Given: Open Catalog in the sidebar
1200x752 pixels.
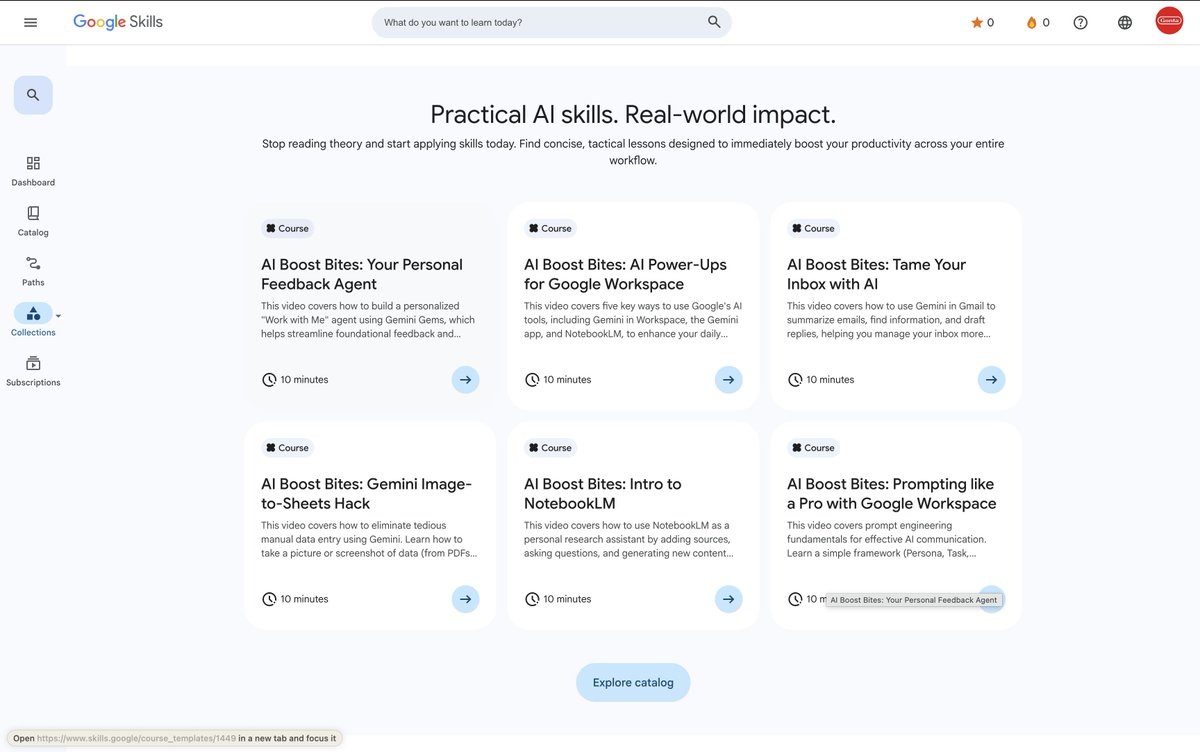Looking at the screenshot, I should point(33,221).
